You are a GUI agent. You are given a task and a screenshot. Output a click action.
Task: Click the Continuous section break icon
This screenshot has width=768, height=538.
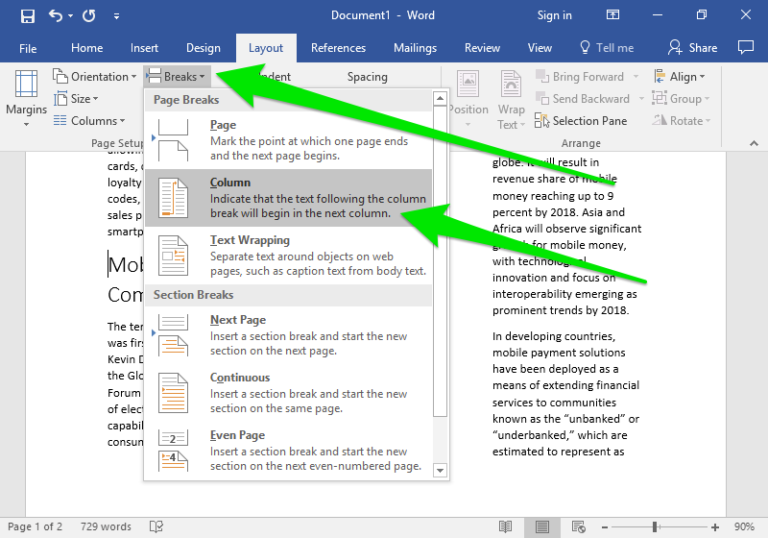(x=173, y=392)
